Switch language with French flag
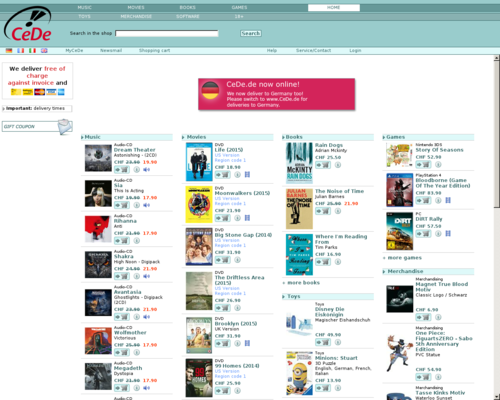The image size is (500, 400). click(21, 50)
